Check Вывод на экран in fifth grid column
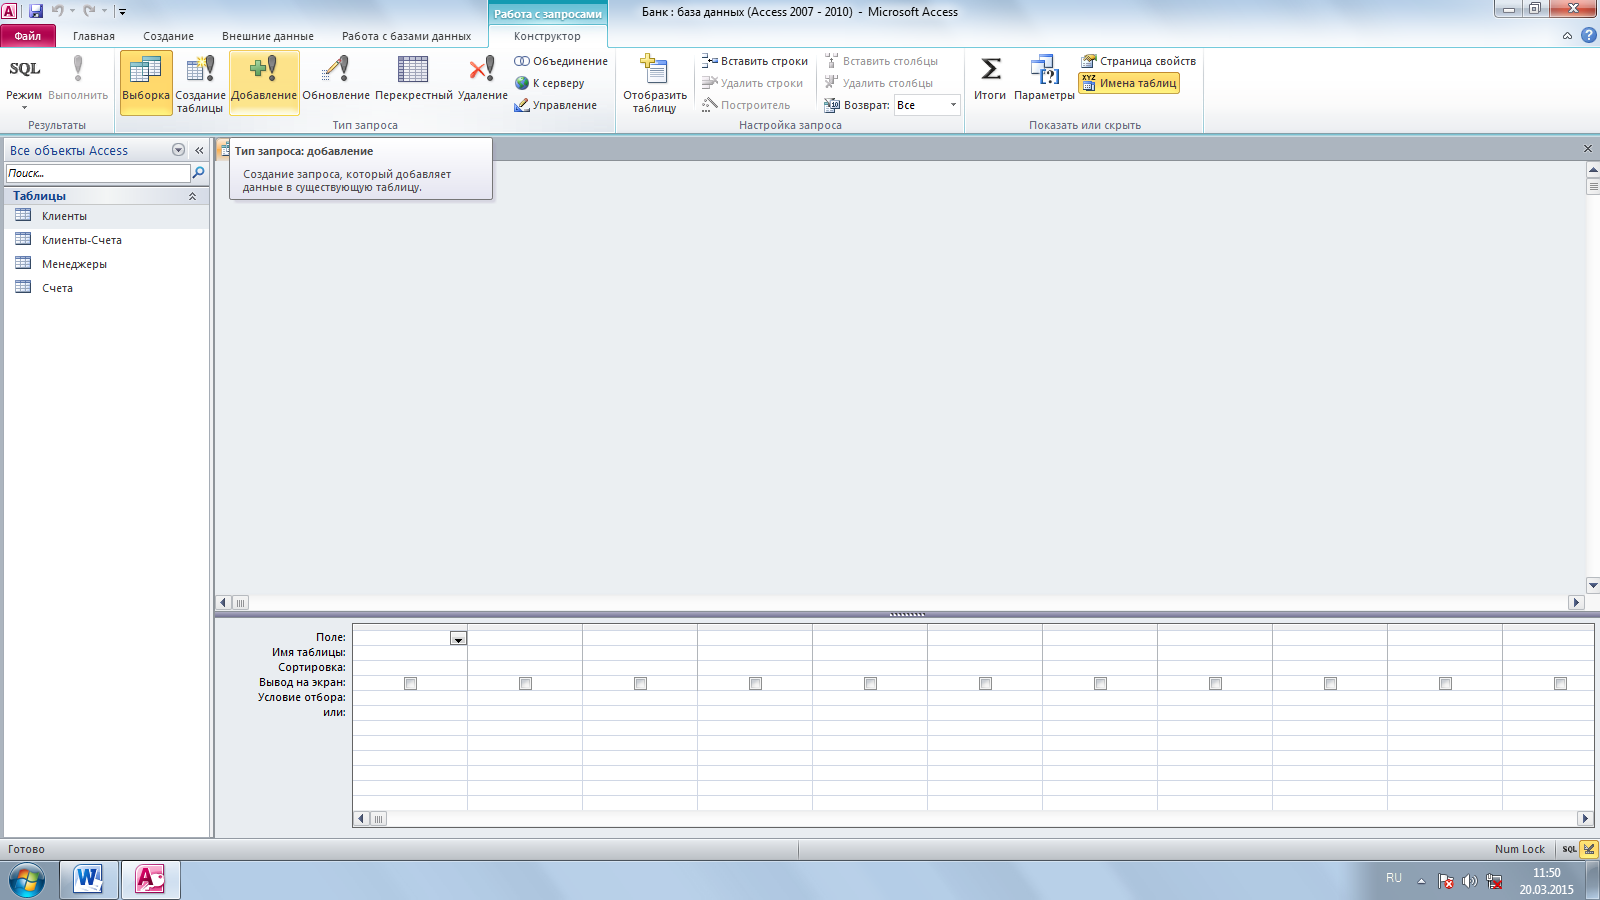The height and width of the screenshot is (900, 1600). 870,684
